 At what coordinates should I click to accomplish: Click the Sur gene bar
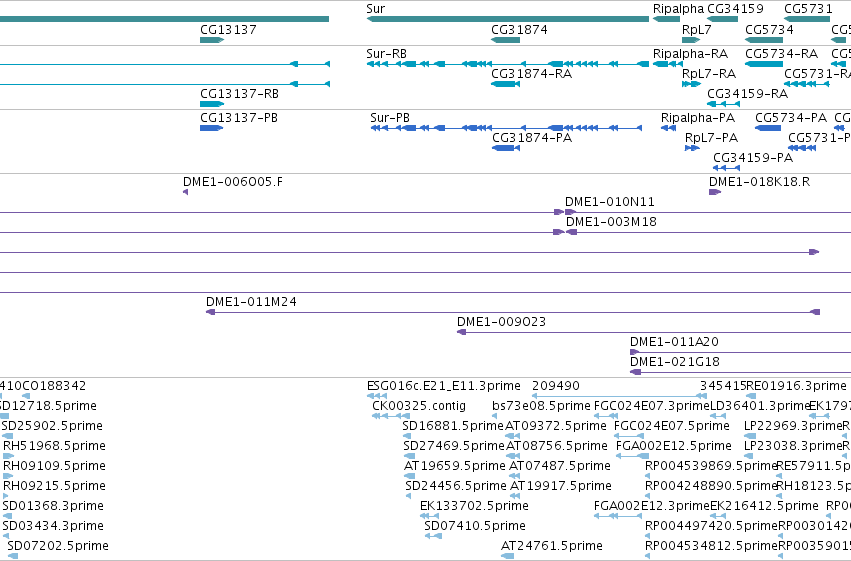[x=507, y=19]
